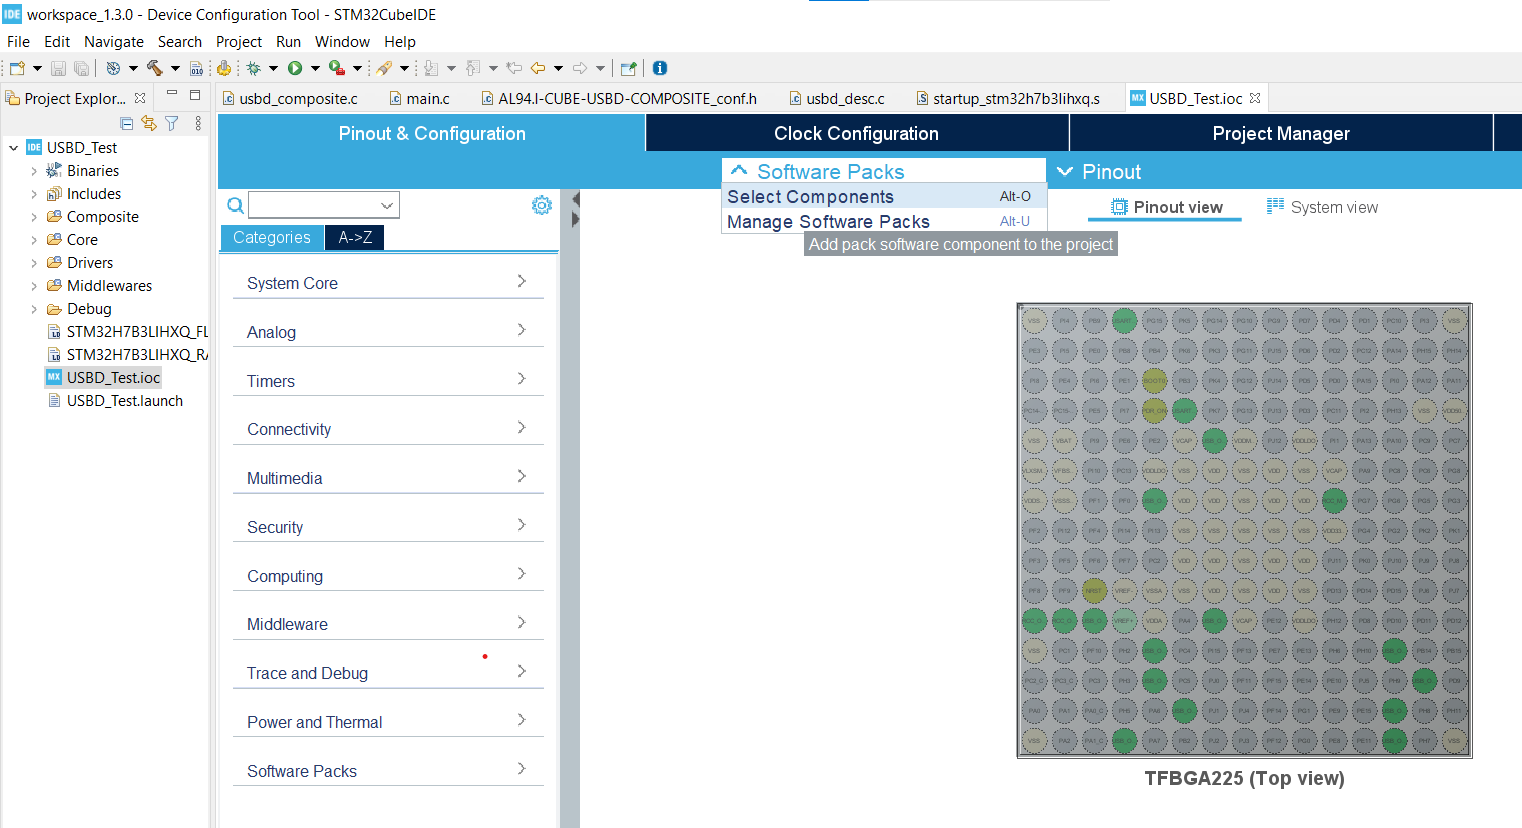Switch to the A->Z sorting tab
This screenshot has height=828, width=1522.
coord(355,237)
